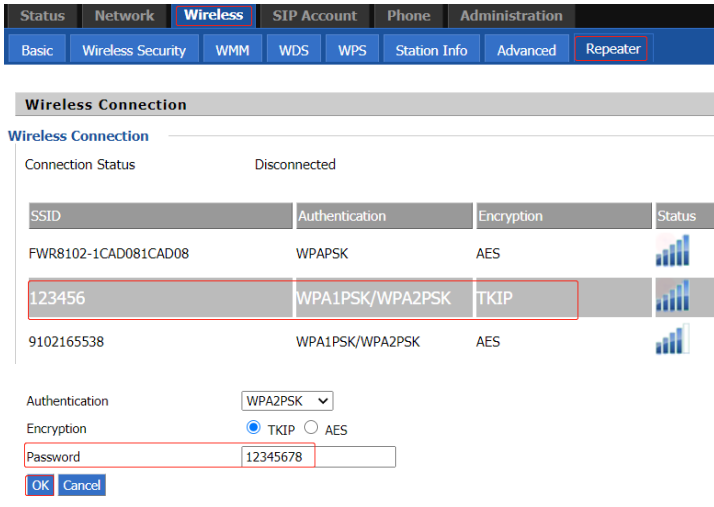The image size is (714, 507).
Task: Select the AES encryption radio button
Action: (311, 428)
